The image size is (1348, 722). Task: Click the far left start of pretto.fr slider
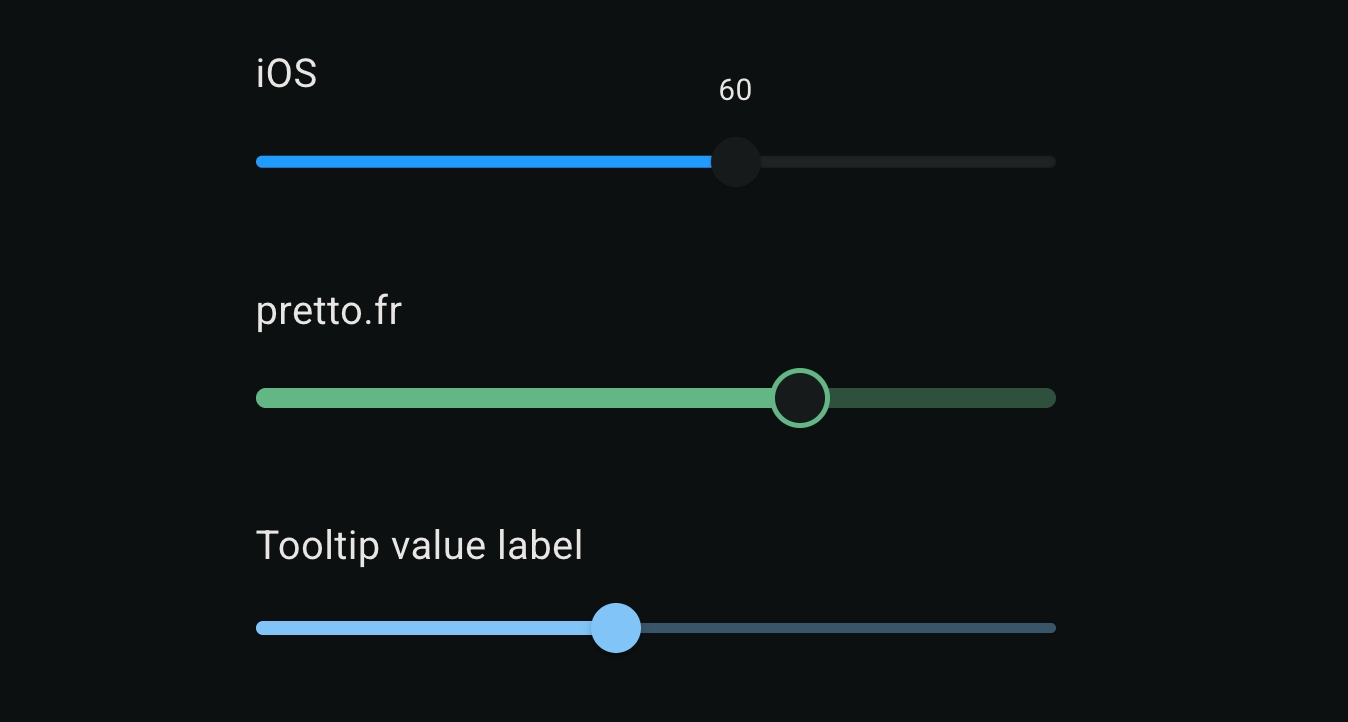pos(261,398)
